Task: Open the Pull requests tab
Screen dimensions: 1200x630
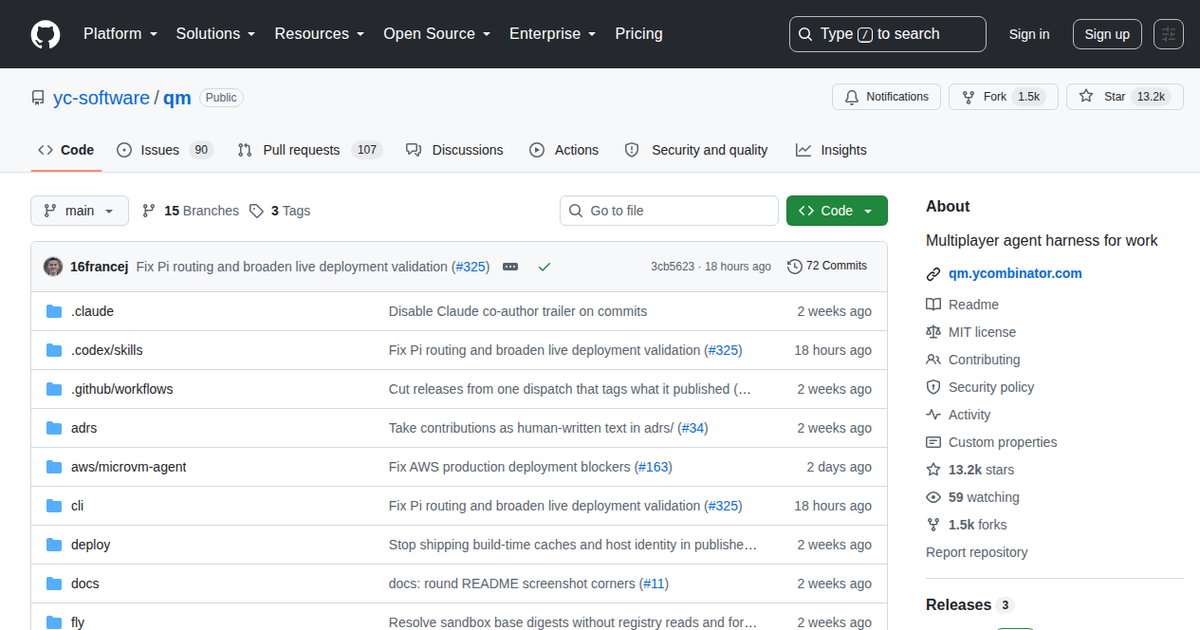Action: pos(310,150)
